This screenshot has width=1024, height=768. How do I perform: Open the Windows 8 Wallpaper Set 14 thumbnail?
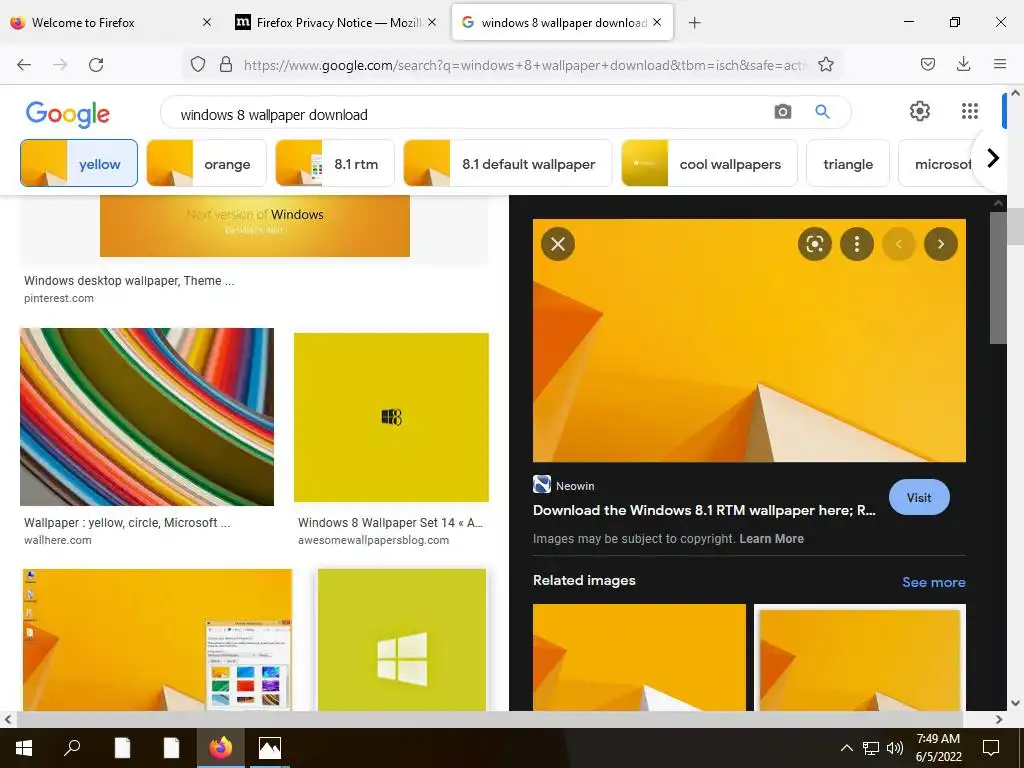coord(391,417)
